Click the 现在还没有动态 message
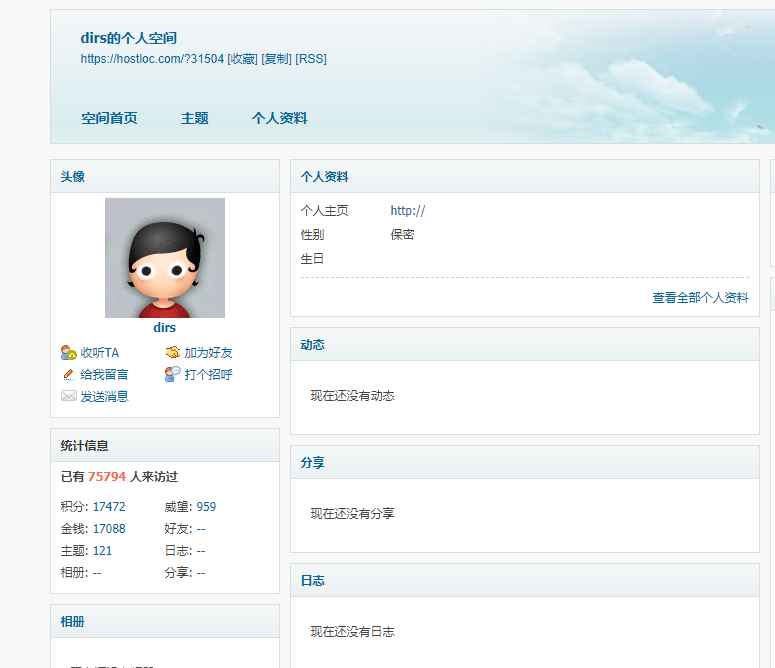This screenshot has height=668, width=775. pyautogui.click(x=352, y=396)
